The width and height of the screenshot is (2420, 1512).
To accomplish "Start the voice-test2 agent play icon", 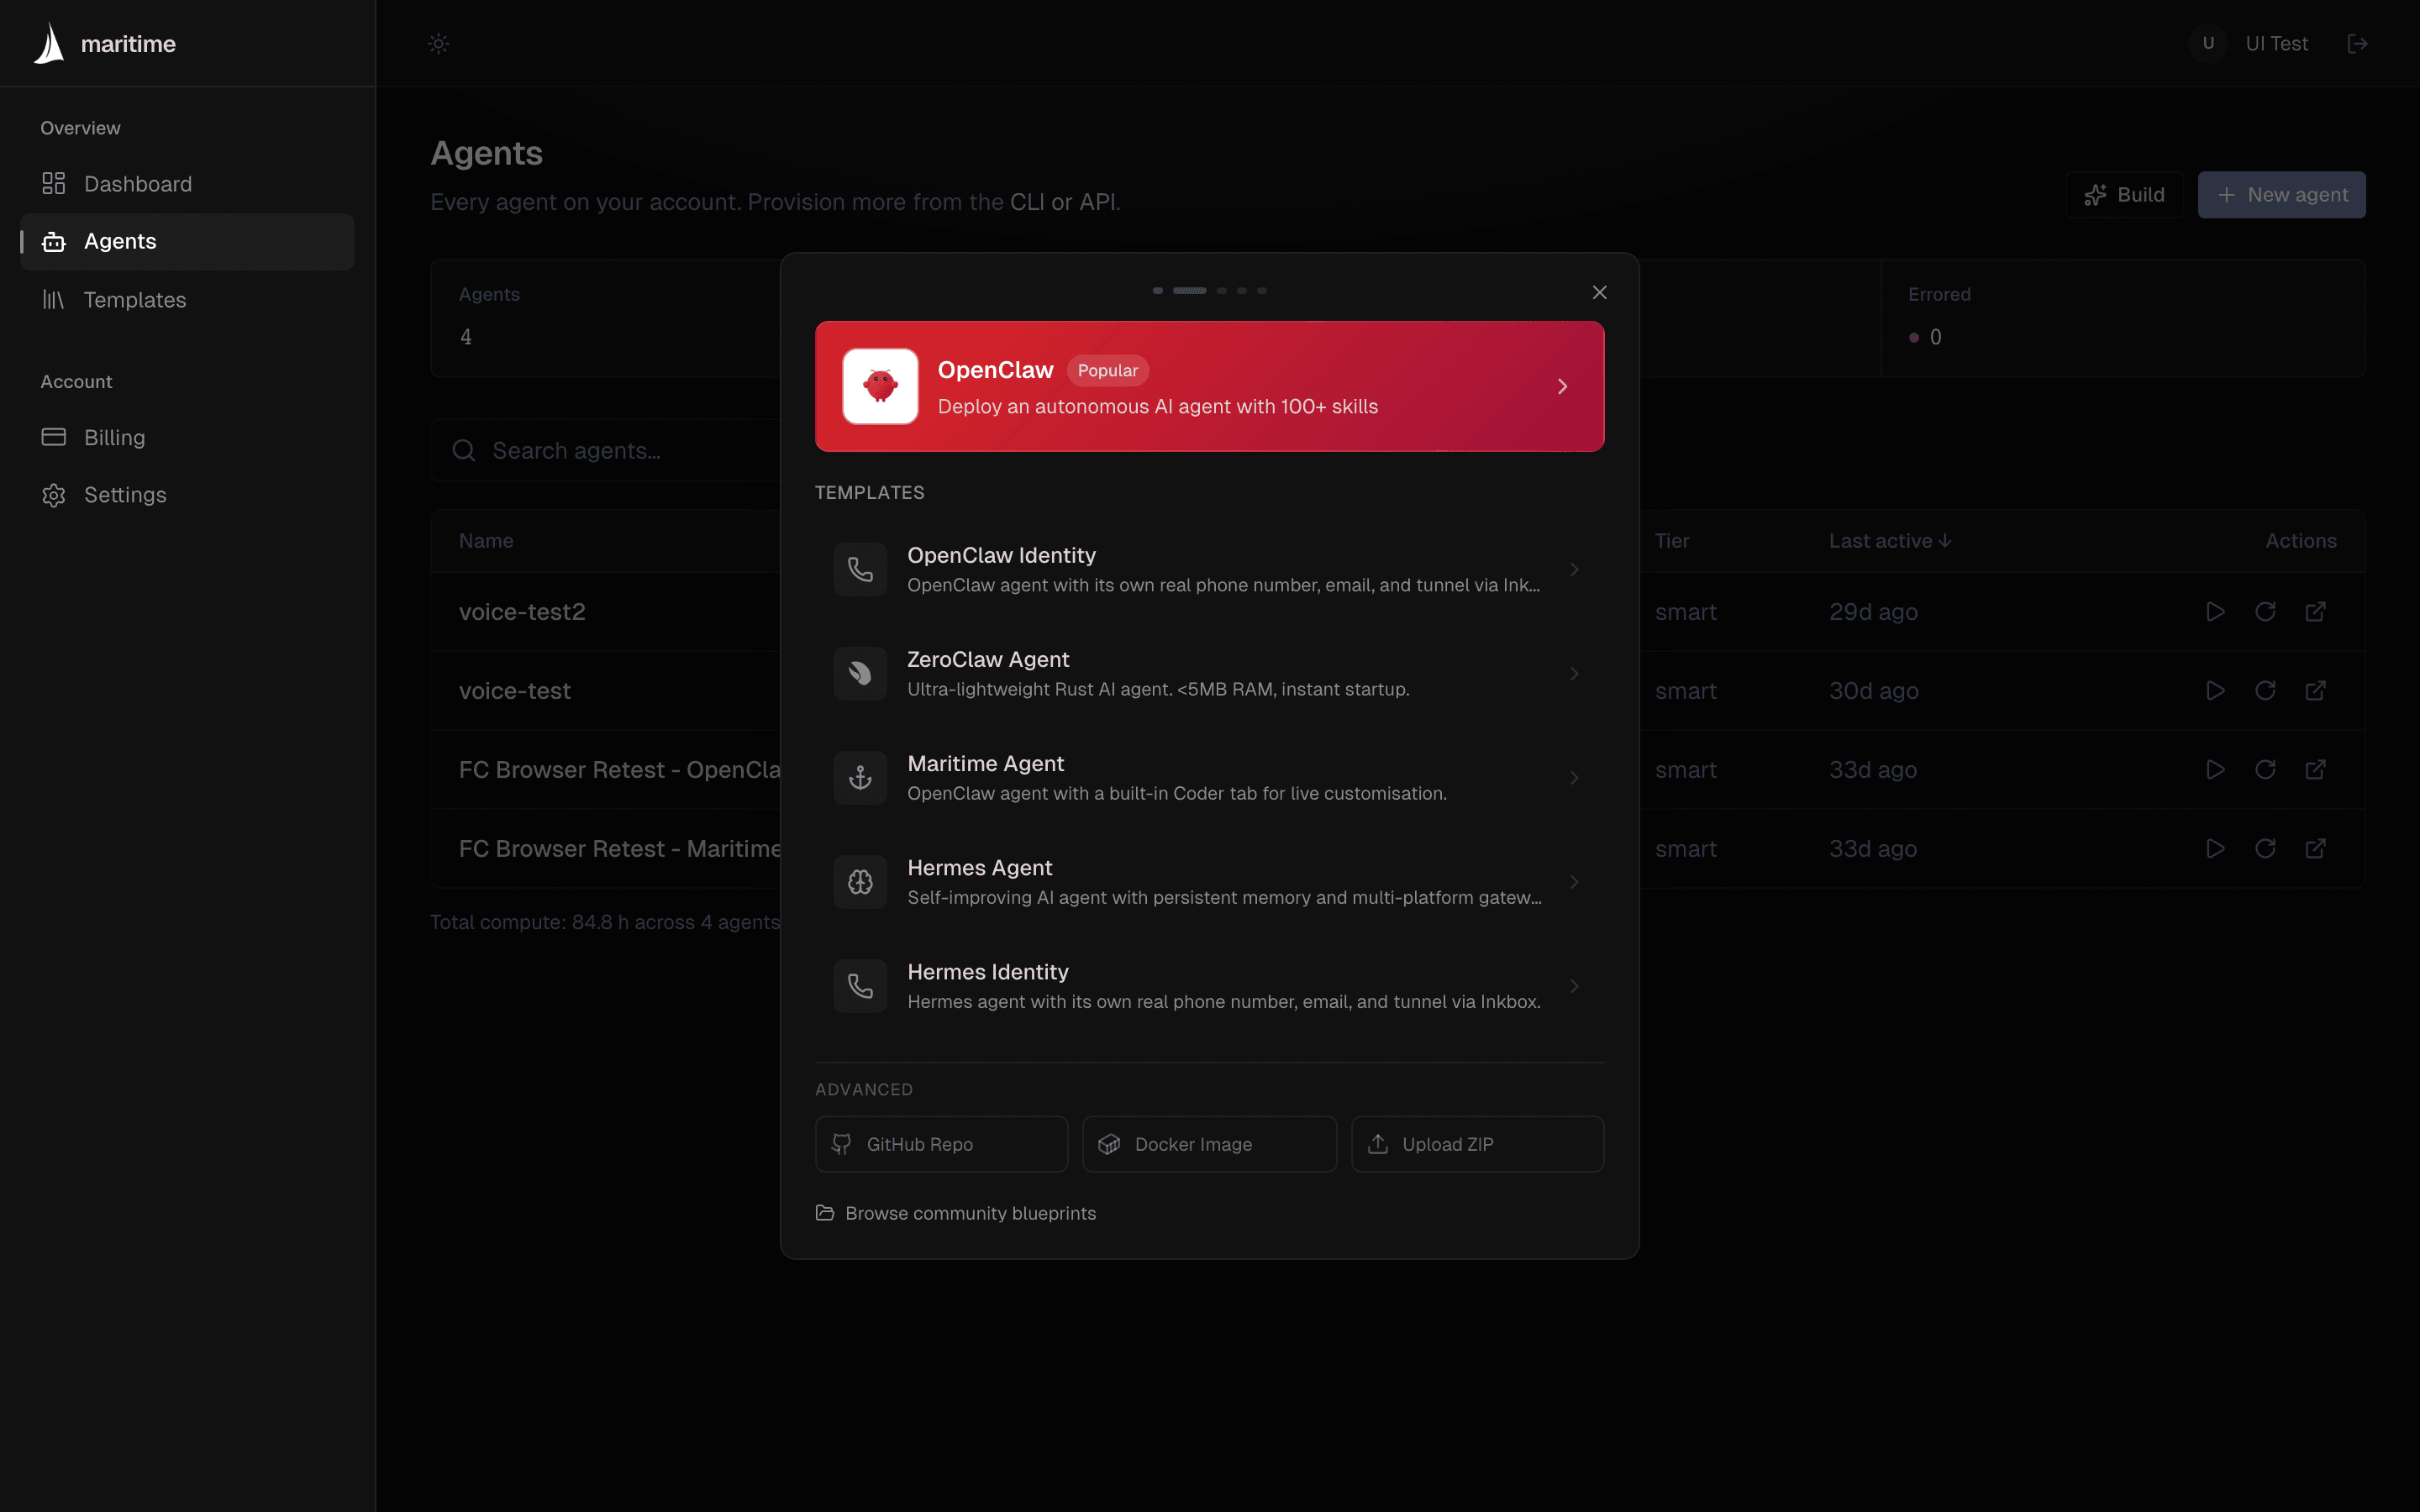I will (2215, 611).
